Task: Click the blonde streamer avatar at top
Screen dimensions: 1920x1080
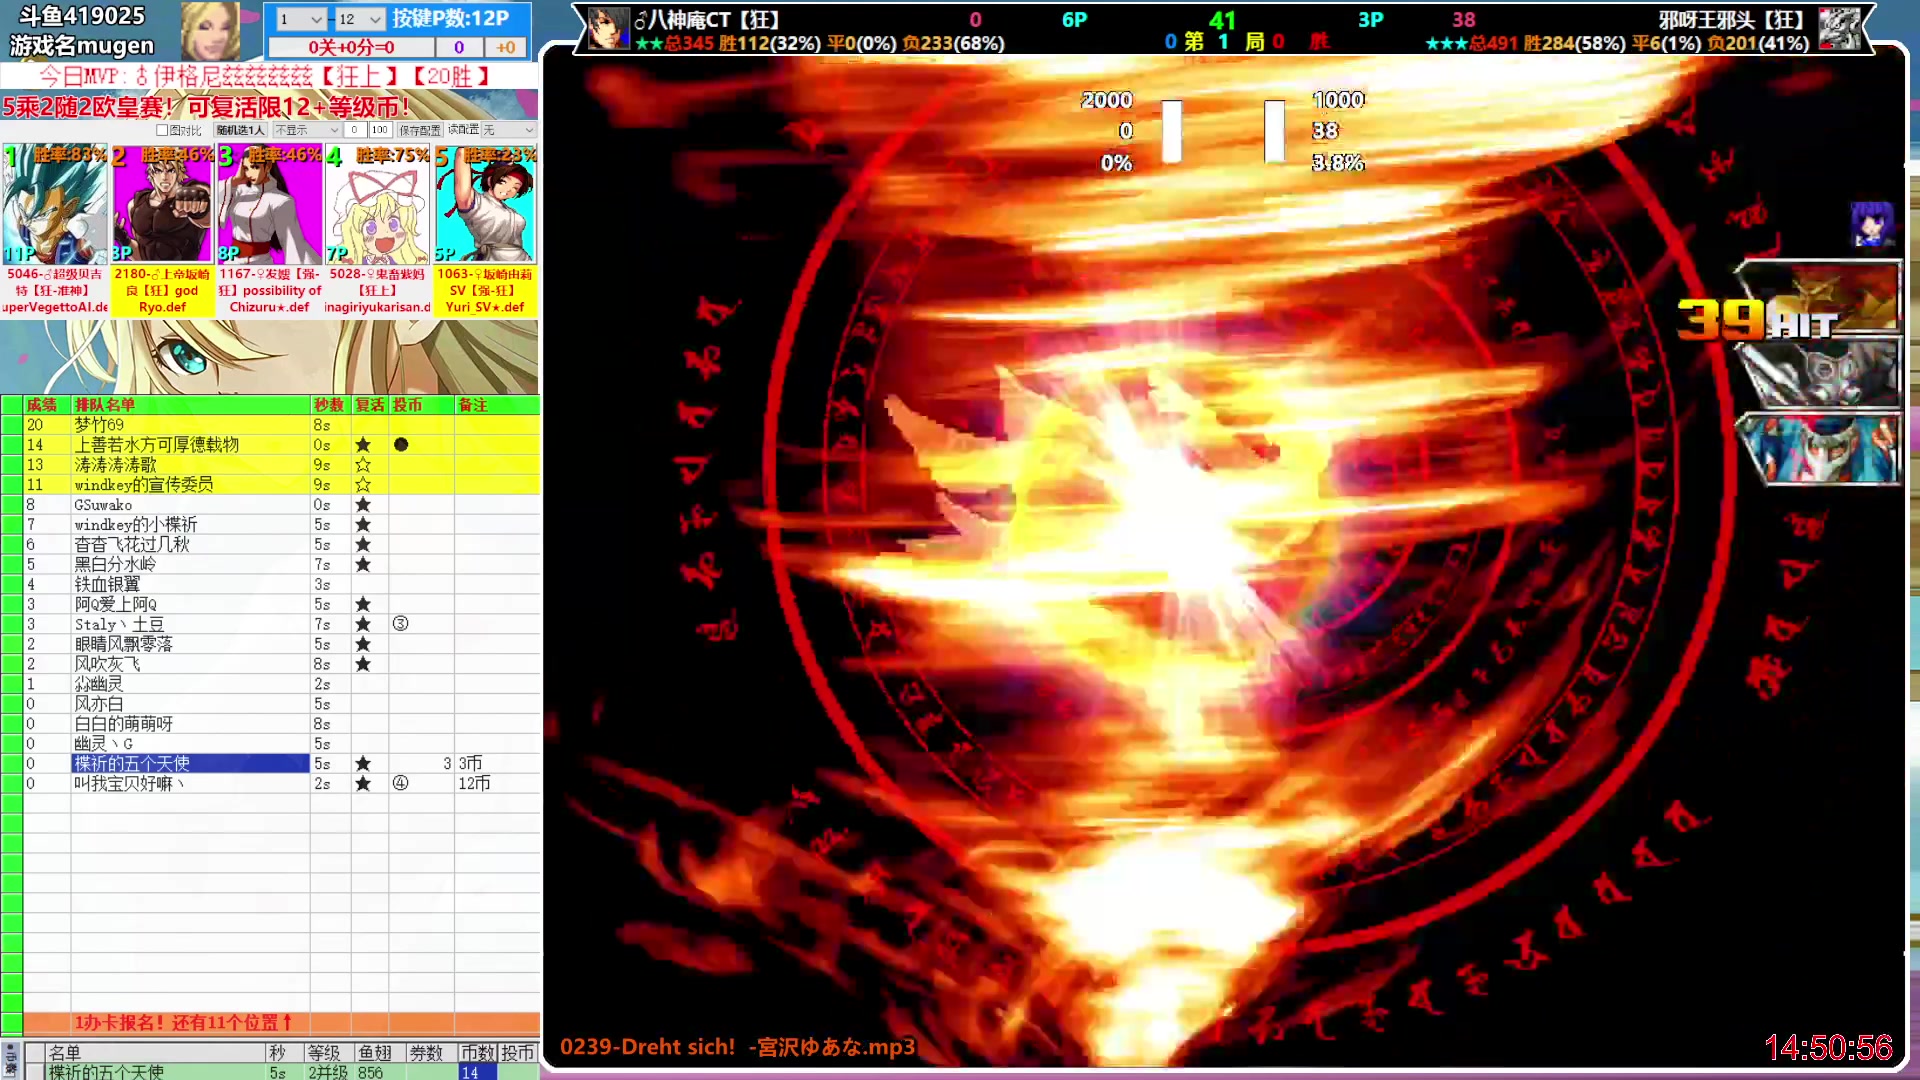Action: [x=210, y=31]
